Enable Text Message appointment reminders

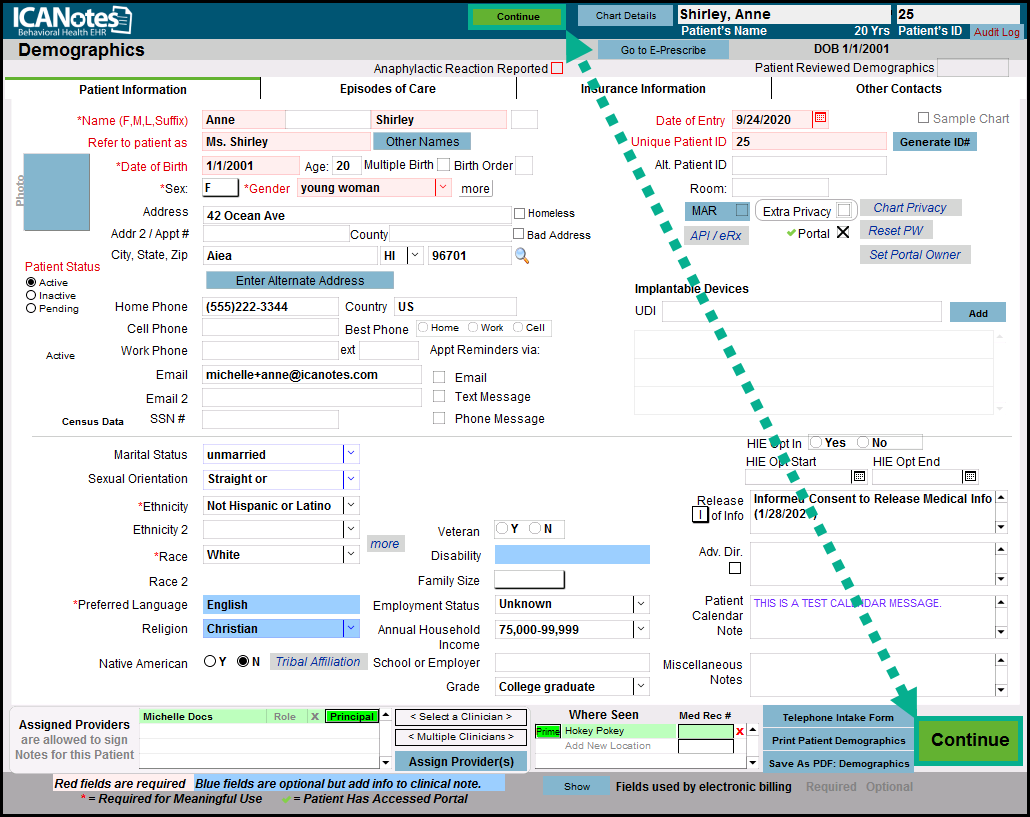coord(439,397)
